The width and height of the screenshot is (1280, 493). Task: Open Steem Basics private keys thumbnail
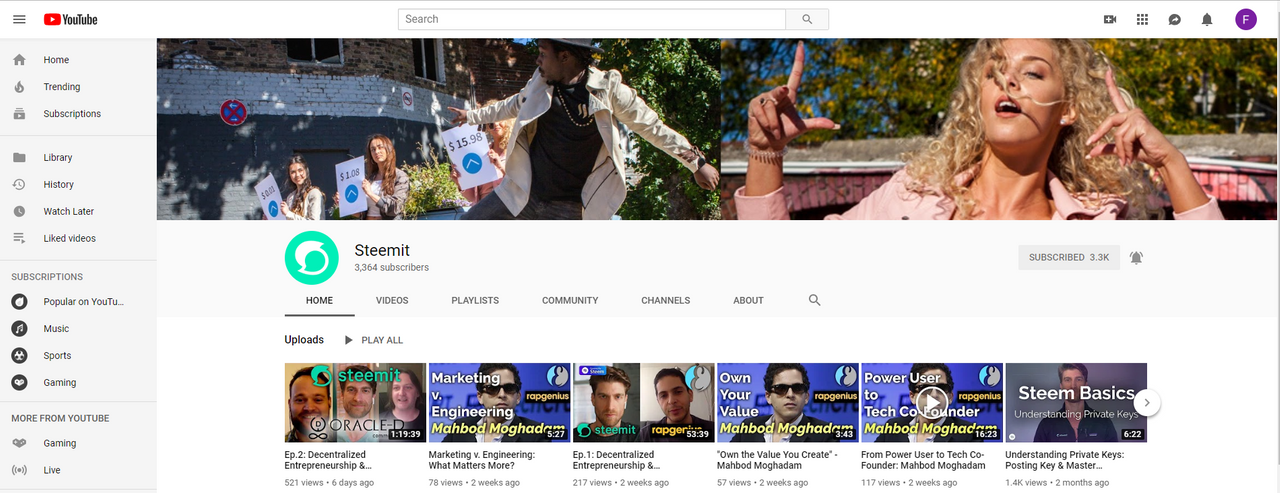pyautogui.click(x=1076, y=402)
